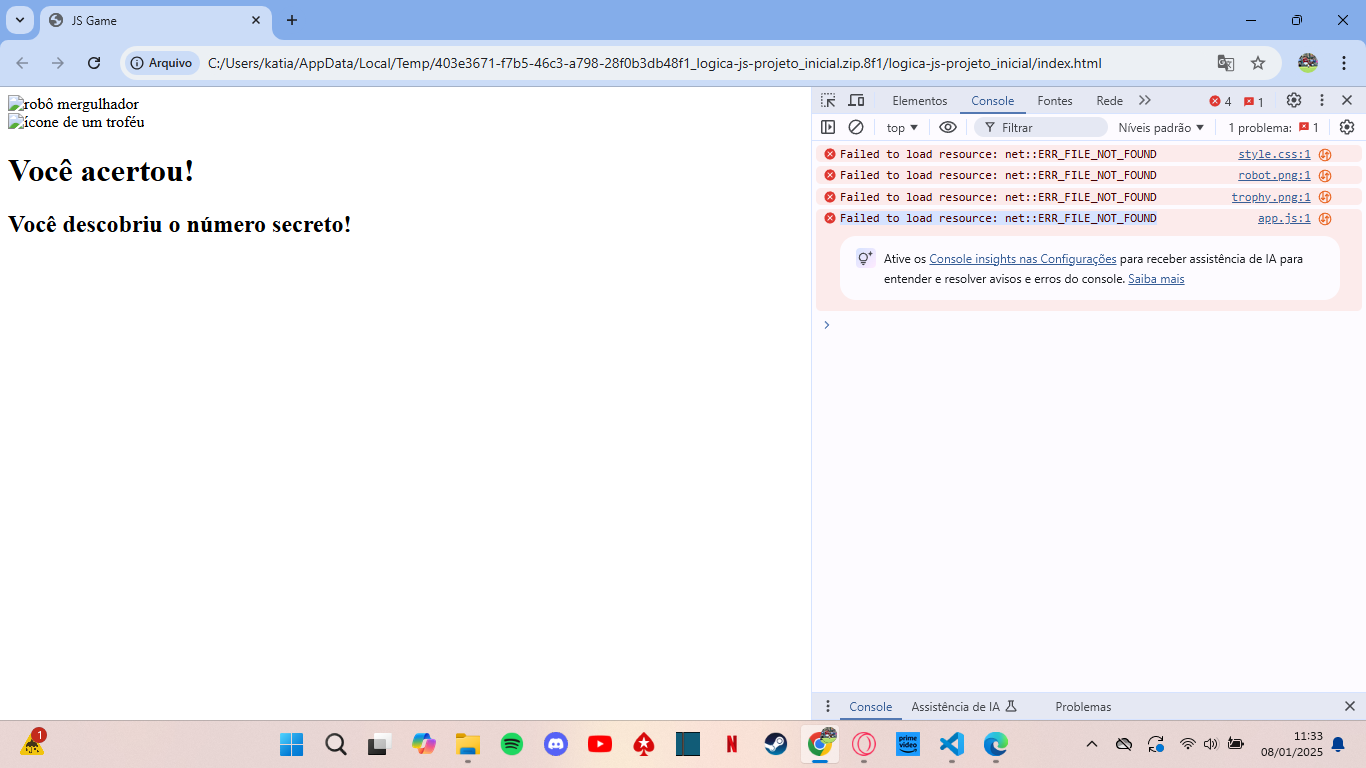Screen dimensions: 1366x768
Task: Open the robot.png:1 source link
Action: tap(1274, 175)
